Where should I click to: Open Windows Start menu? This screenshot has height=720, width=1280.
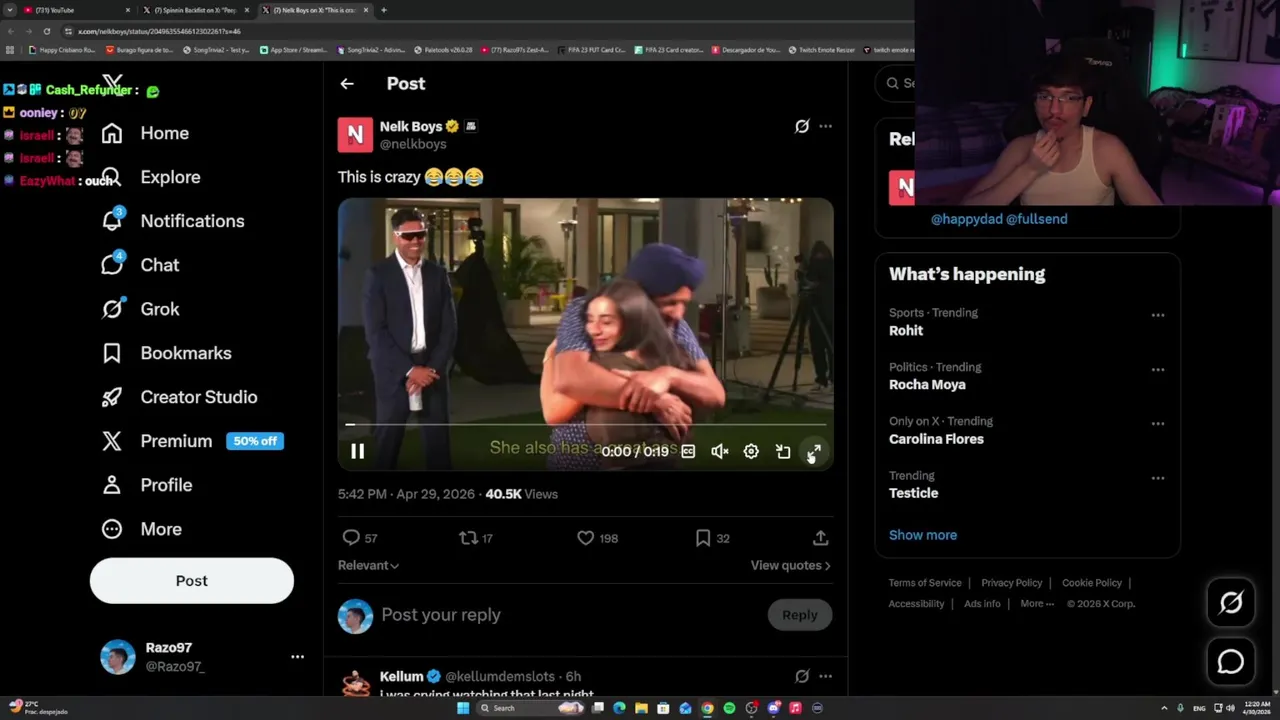coord(463,708)
